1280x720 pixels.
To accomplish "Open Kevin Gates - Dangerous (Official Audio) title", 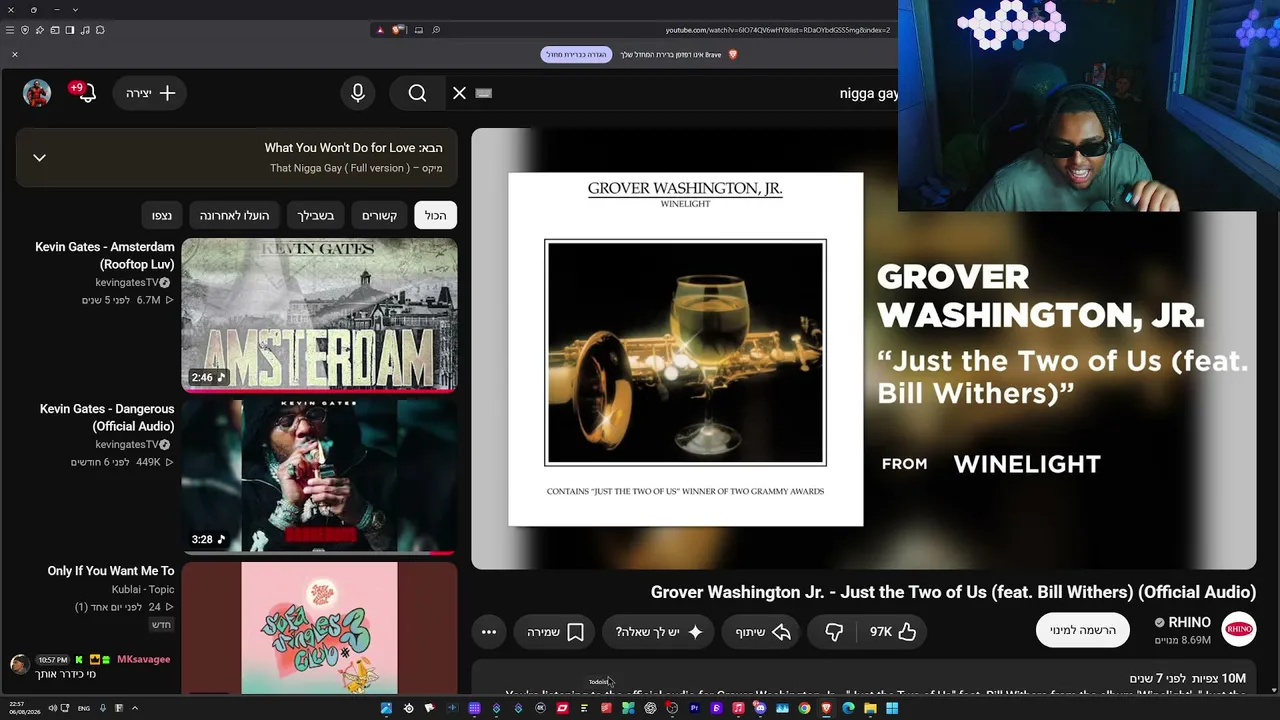I will click(107, 417).
